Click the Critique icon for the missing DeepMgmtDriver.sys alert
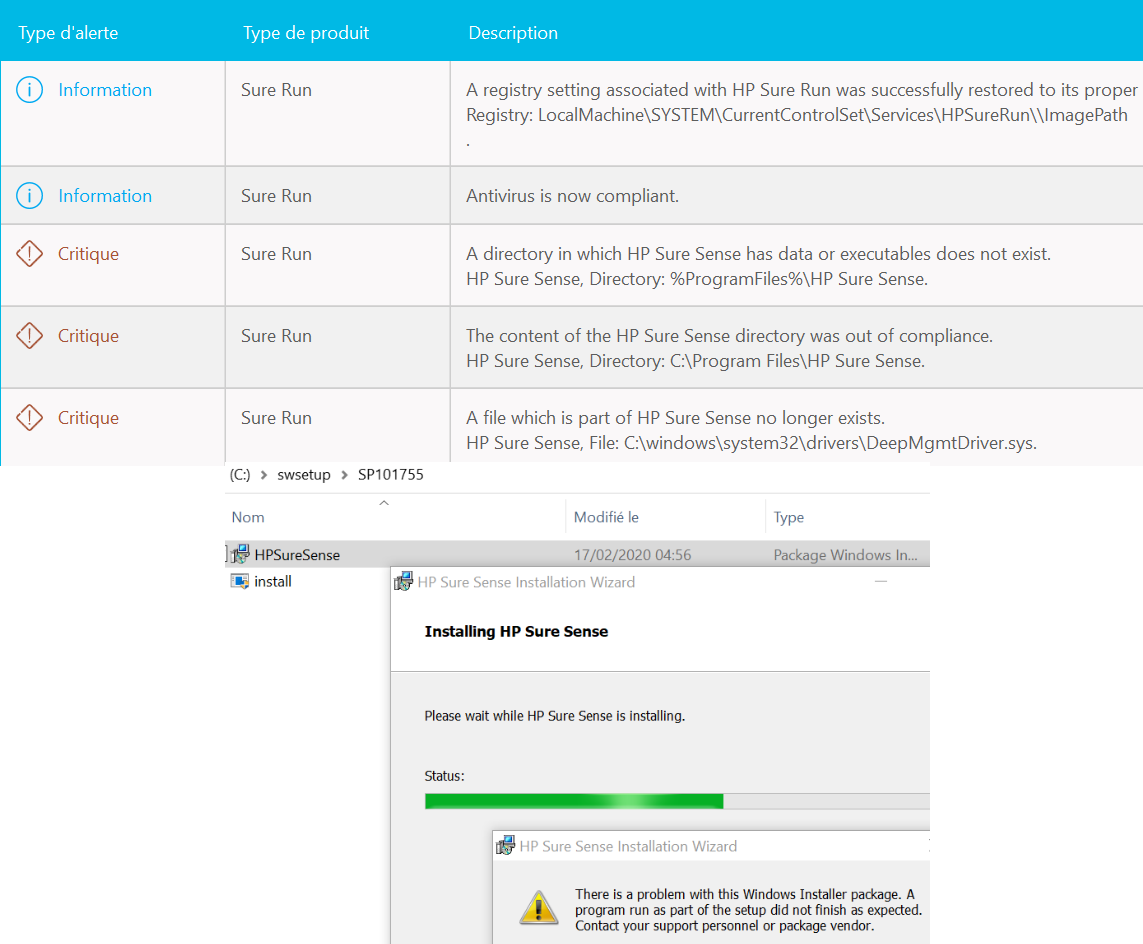 point(29,417)
